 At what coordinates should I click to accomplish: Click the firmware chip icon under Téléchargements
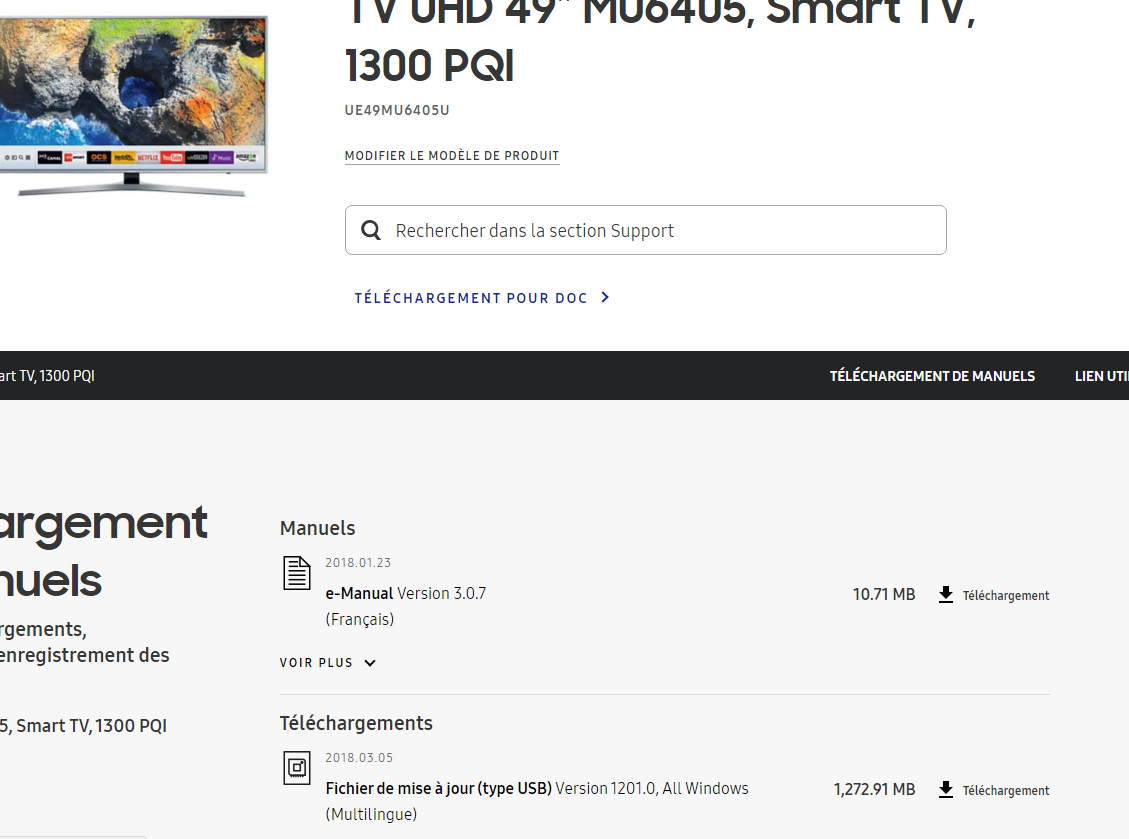coord(297,768)
